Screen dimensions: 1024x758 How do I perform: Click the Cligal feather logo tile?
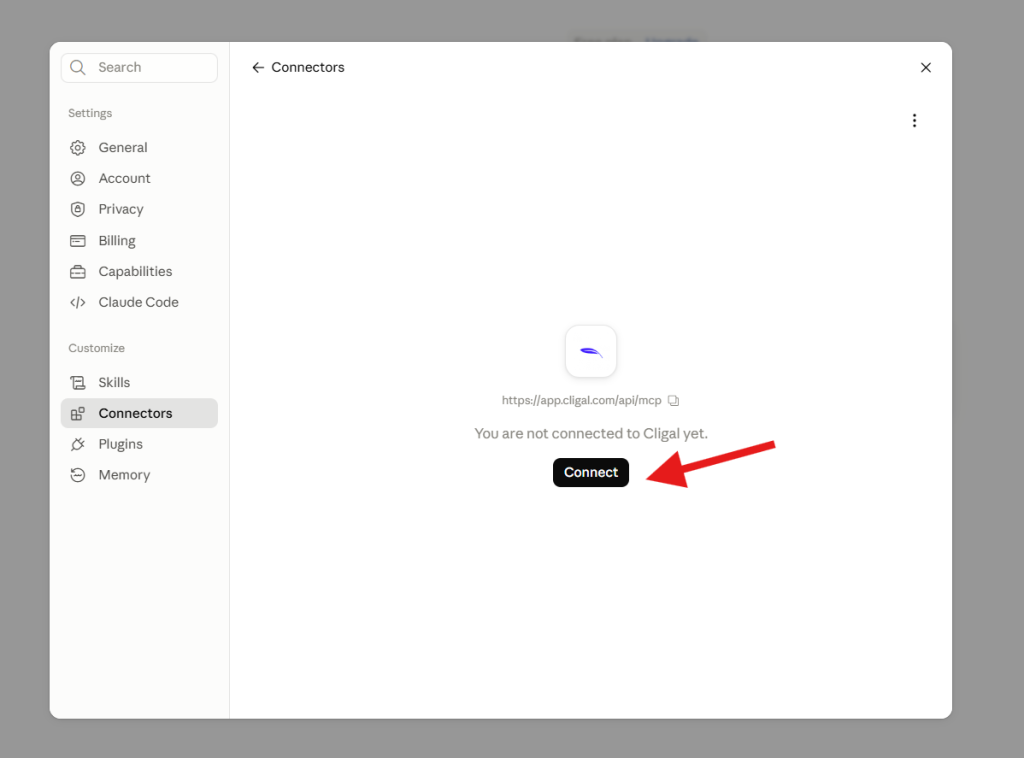point(591,351)
